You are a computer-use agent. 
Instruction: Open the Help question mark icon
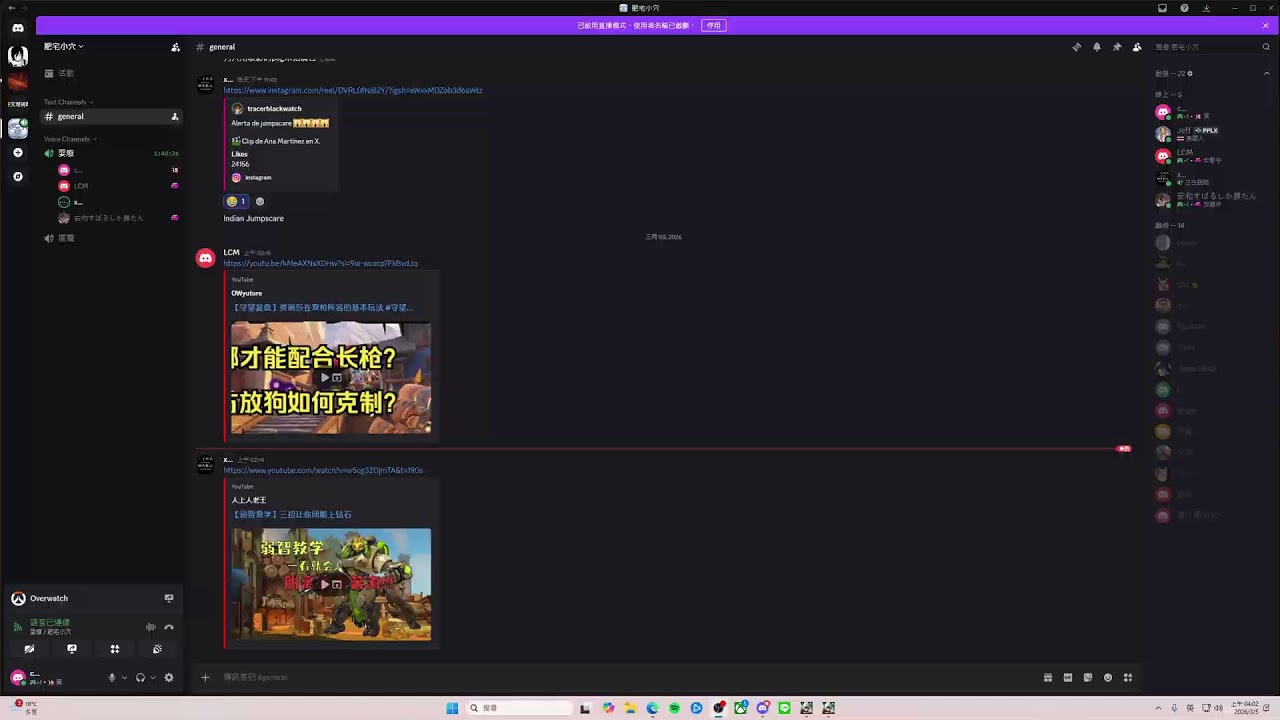[1185, 8]
